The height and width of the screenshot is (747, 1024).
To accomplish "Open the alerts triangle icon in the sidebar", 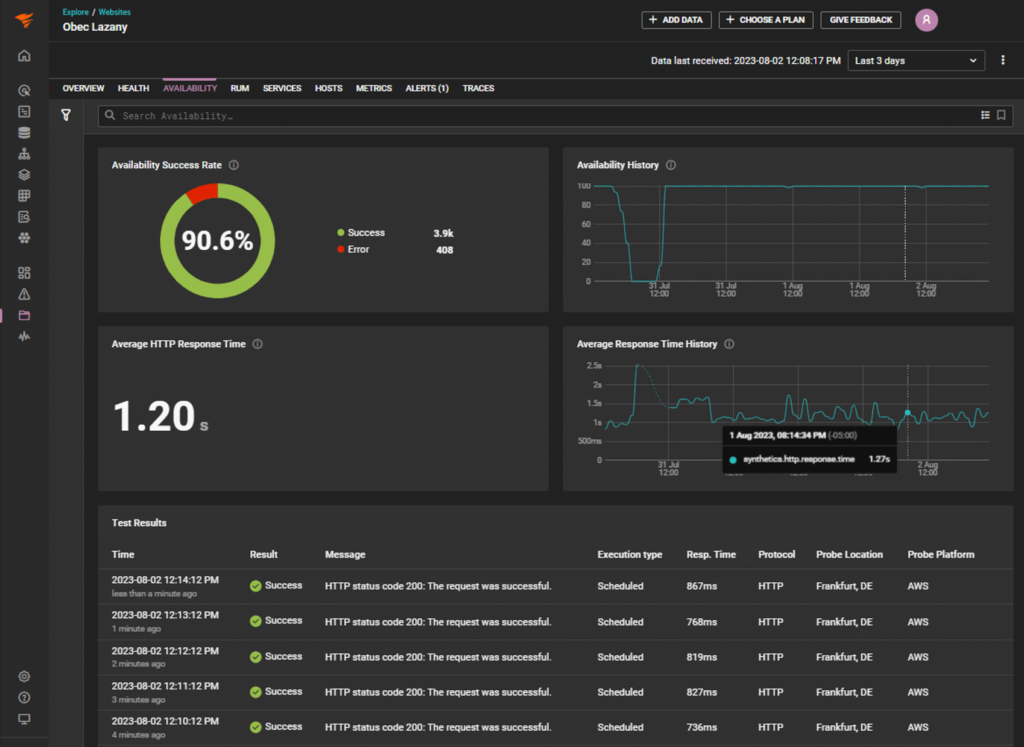I will click(24, 294).
